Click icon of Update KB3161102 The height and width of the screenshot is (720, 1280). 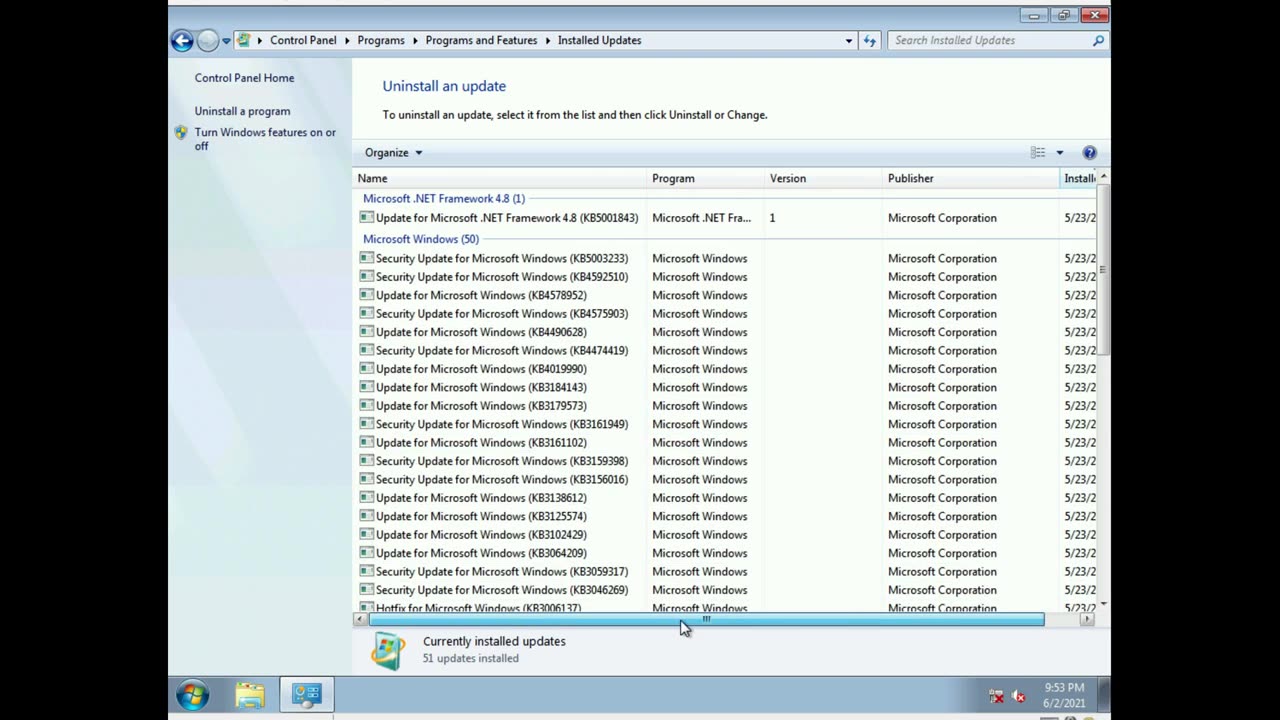pos(366,443)
